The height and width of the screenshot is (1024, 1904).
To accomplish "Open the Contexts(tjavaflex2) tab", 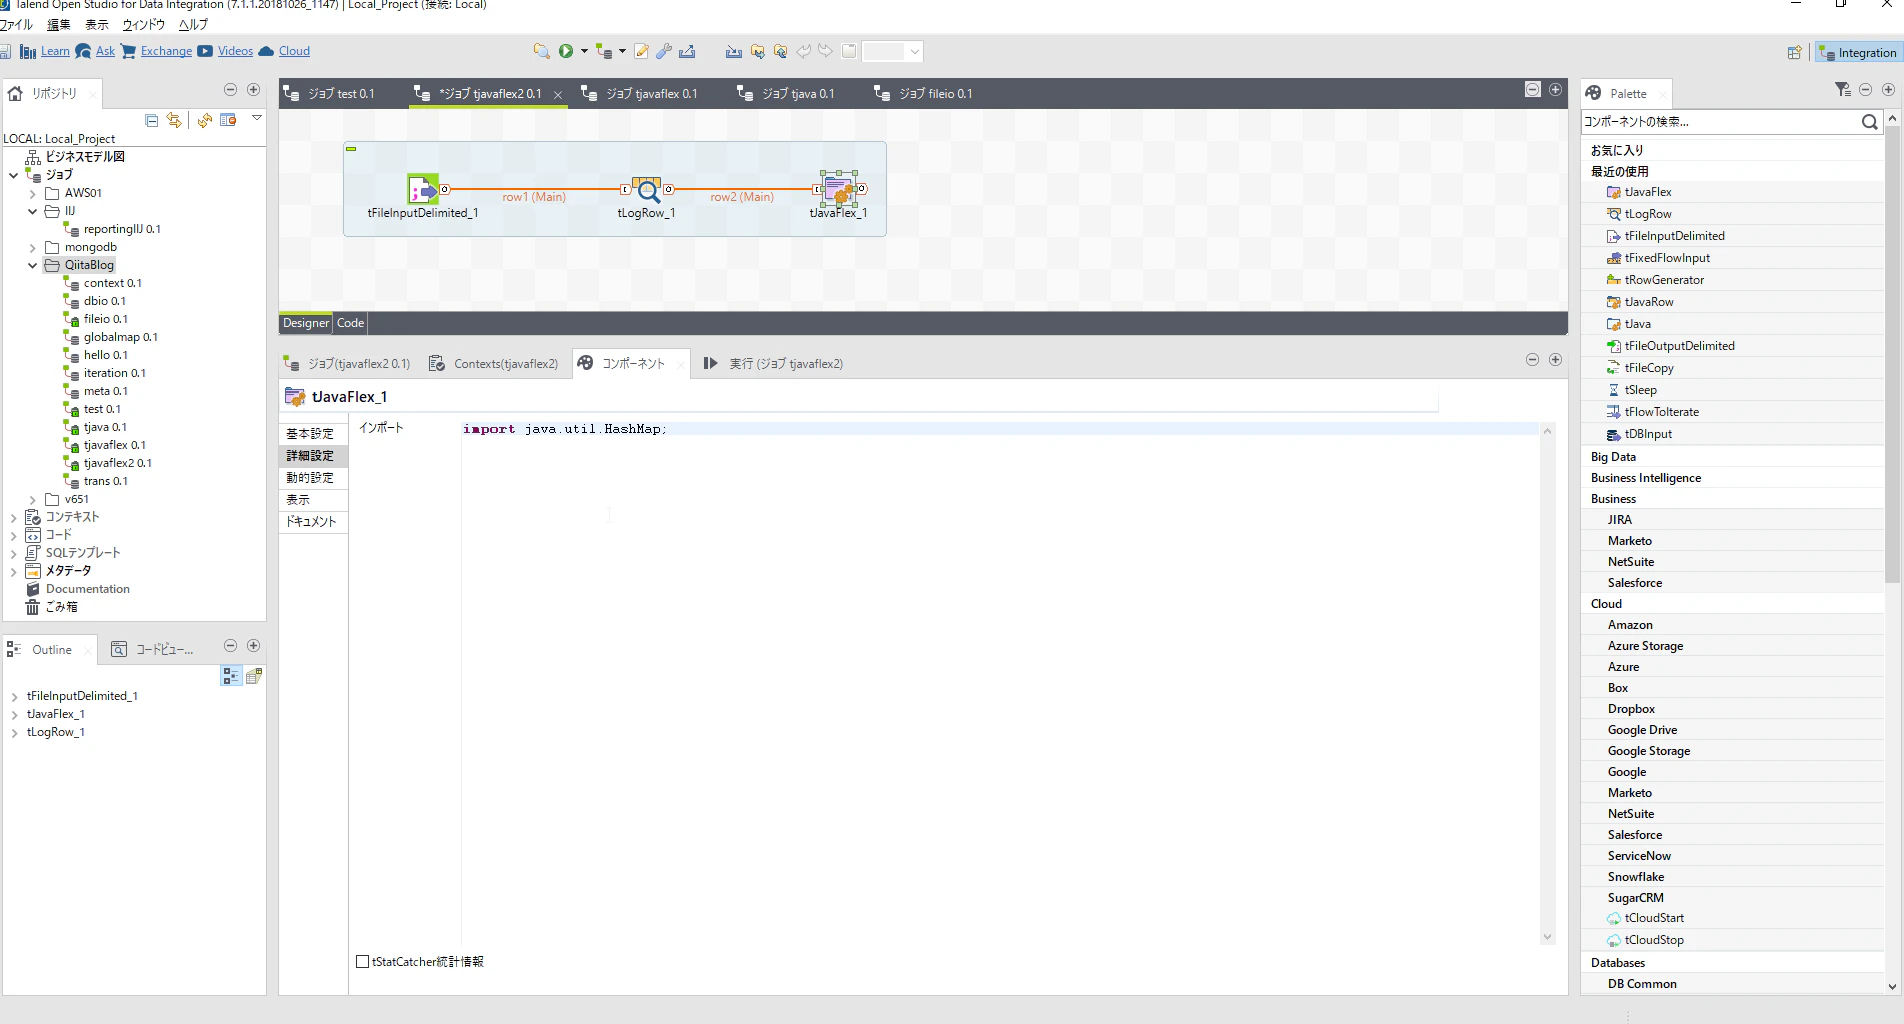I will tap(493, 363).
